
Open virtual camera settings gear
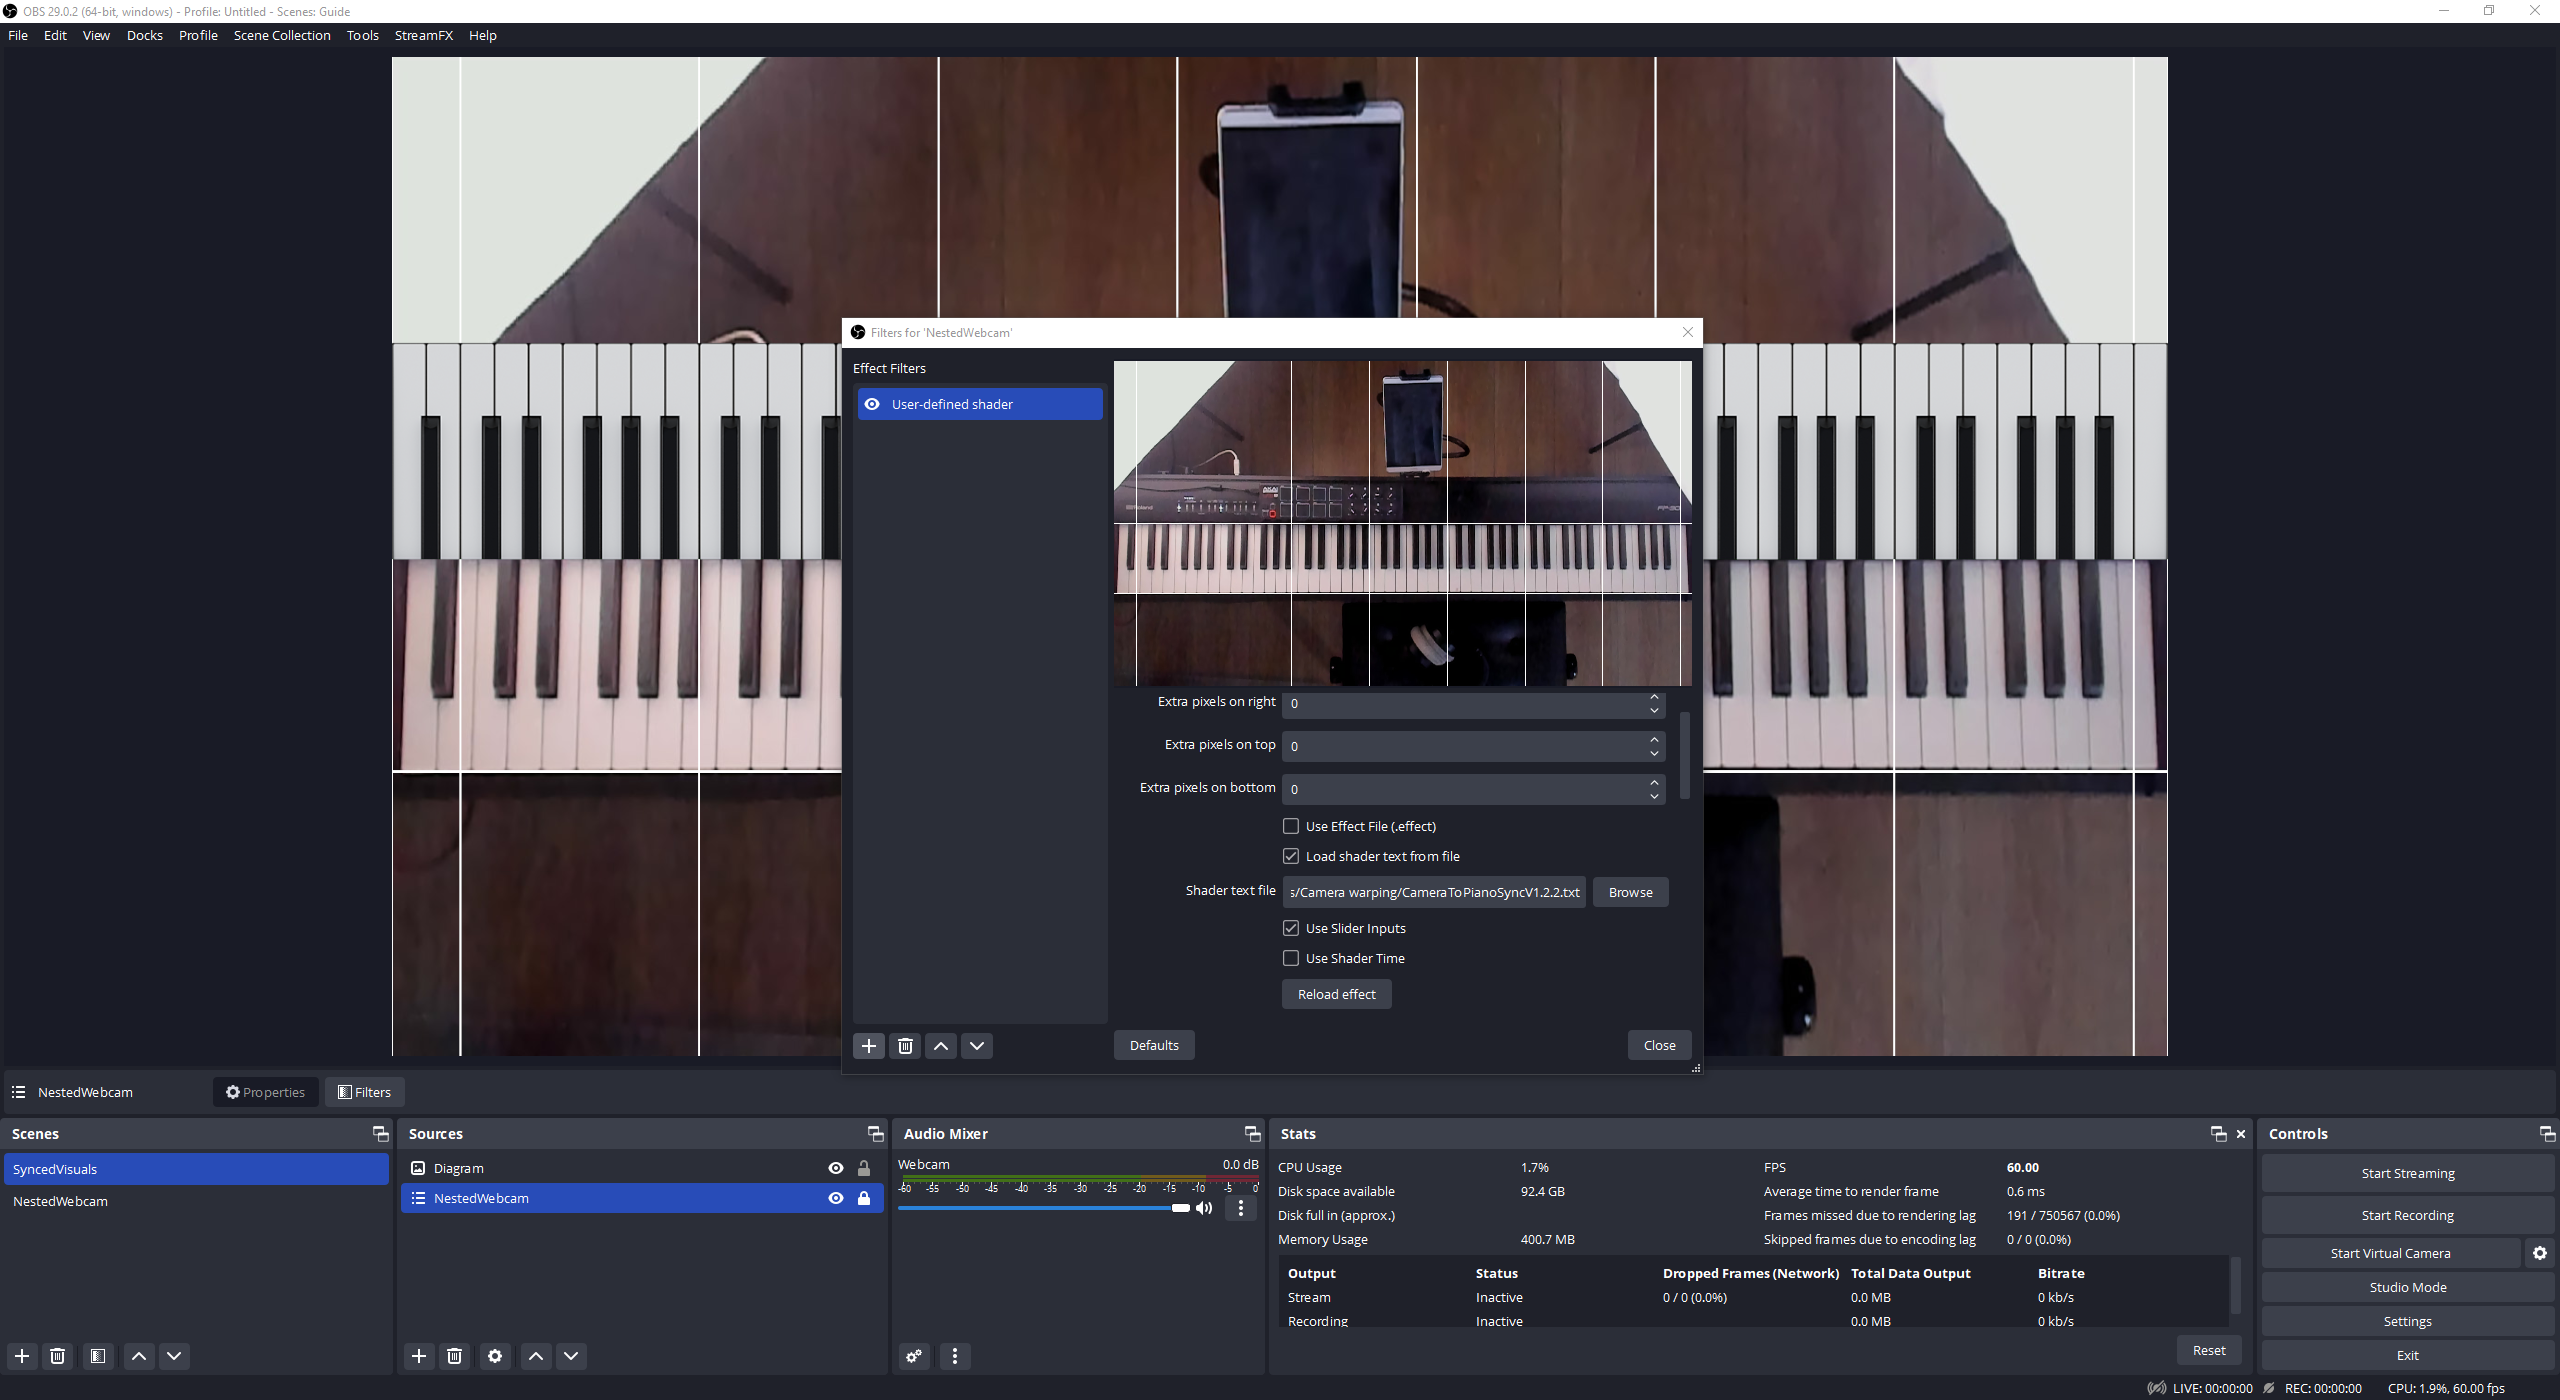(x=2539, y=1253)
